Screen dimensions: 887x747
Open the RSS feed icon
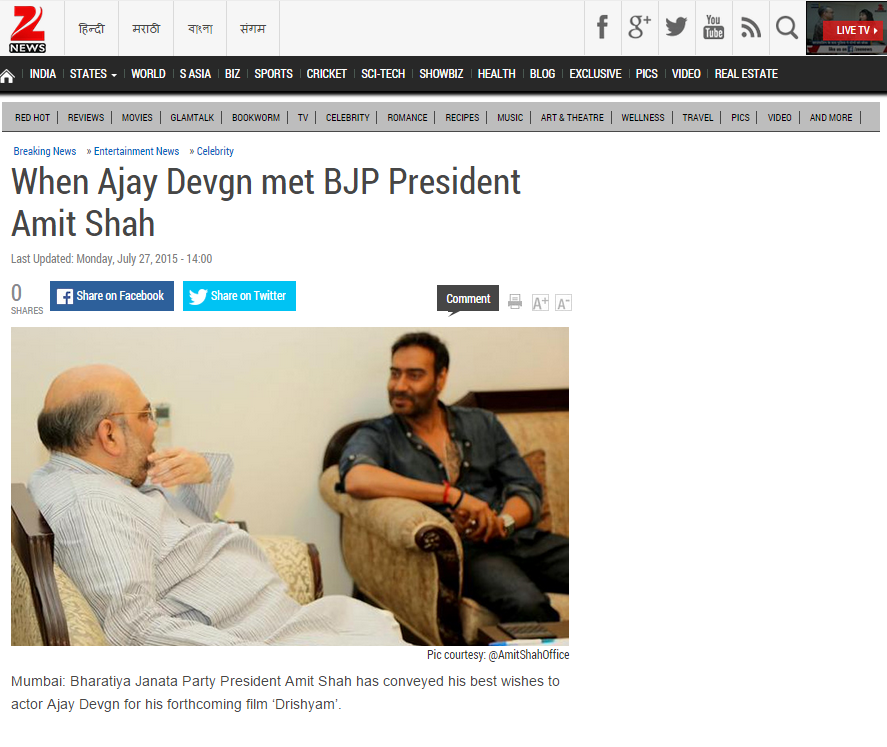tap(751, 27)
